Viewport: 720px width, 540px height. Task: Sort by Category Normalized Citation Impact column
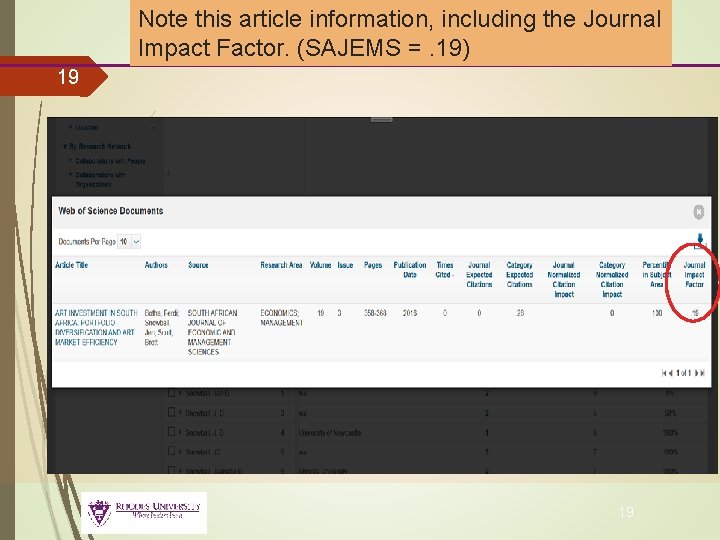(x=612, y=279)
